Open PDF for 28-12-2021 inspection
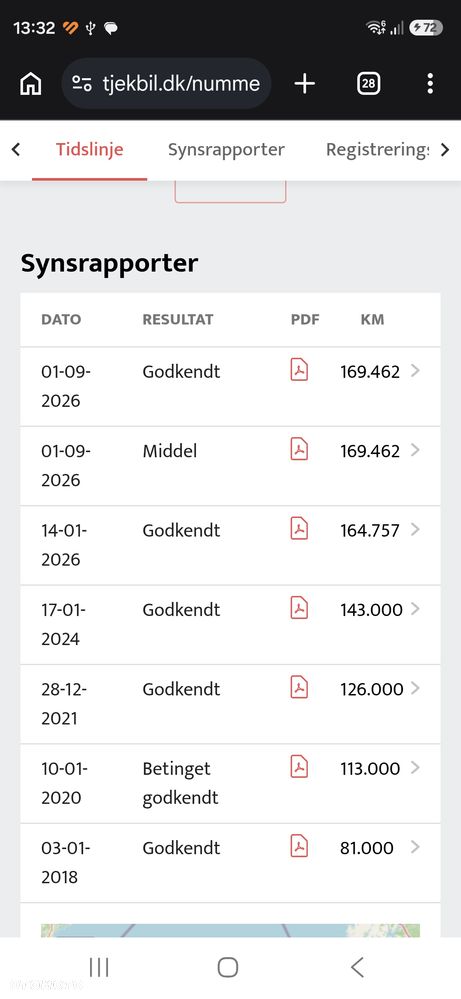Image resolution: width=461 pixels, height=999 pixels. 299,688
